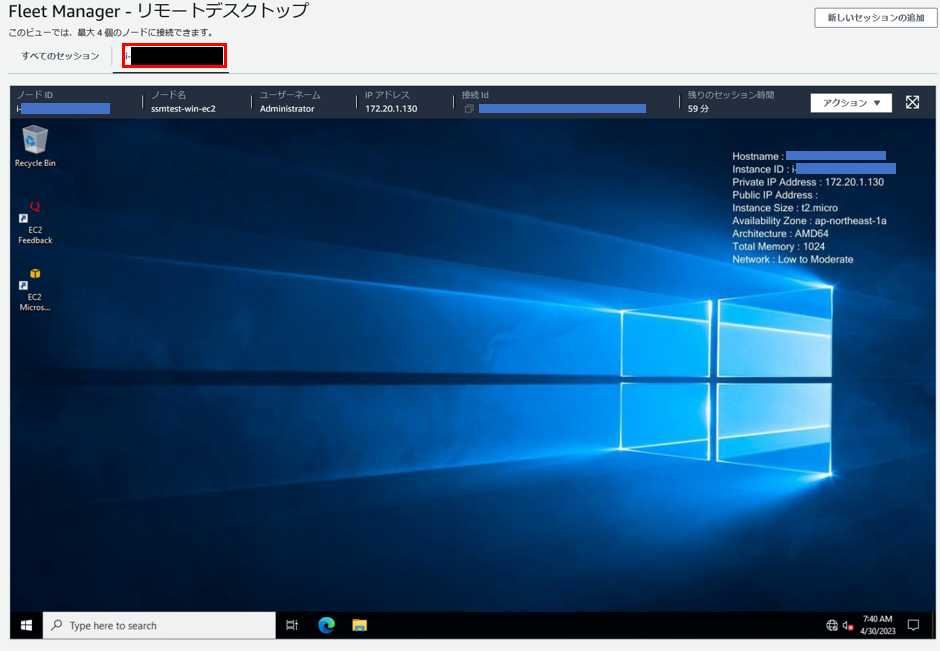This screenshot has width=940, height=651.
Task: Click the muted speaker tray icon
Action: click(x=848, y=626)
